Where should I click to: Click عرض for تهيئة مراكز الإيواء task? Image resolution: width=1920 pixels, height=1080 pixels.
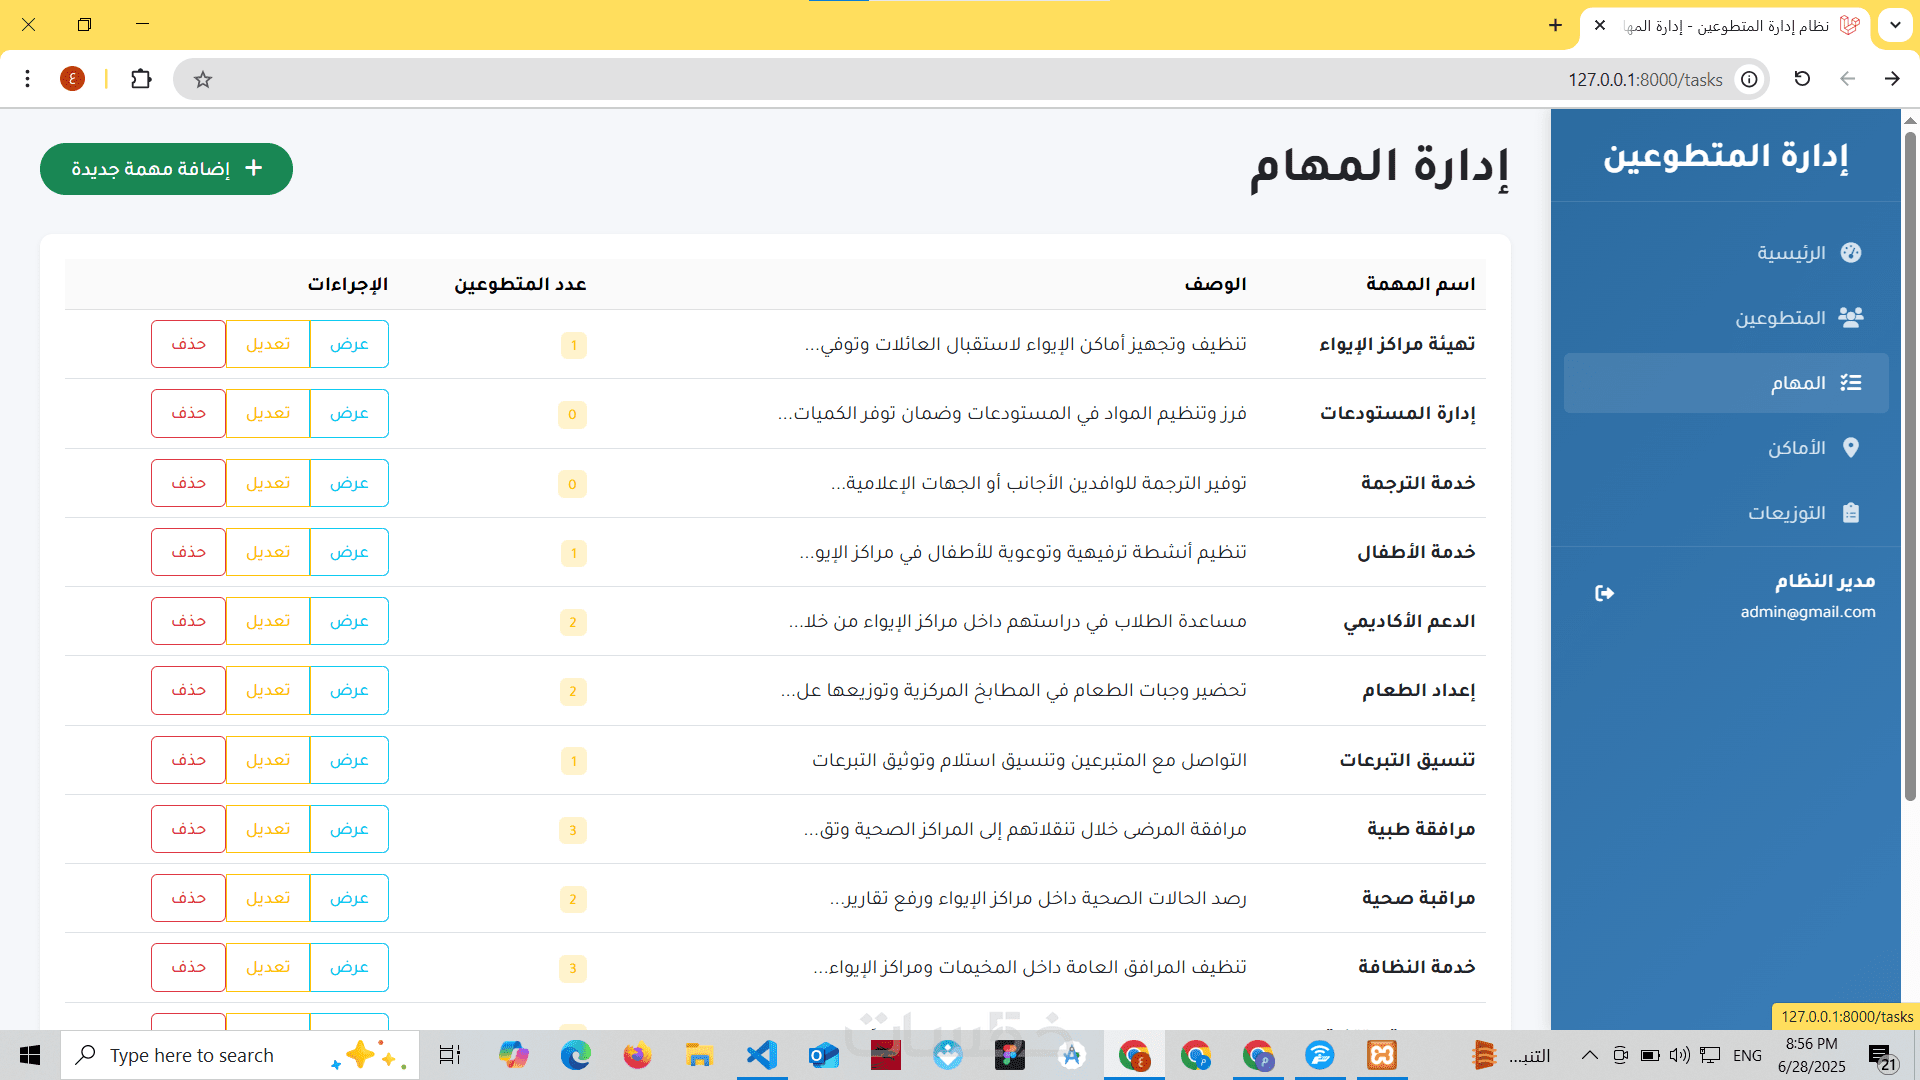tap(349, 344)
